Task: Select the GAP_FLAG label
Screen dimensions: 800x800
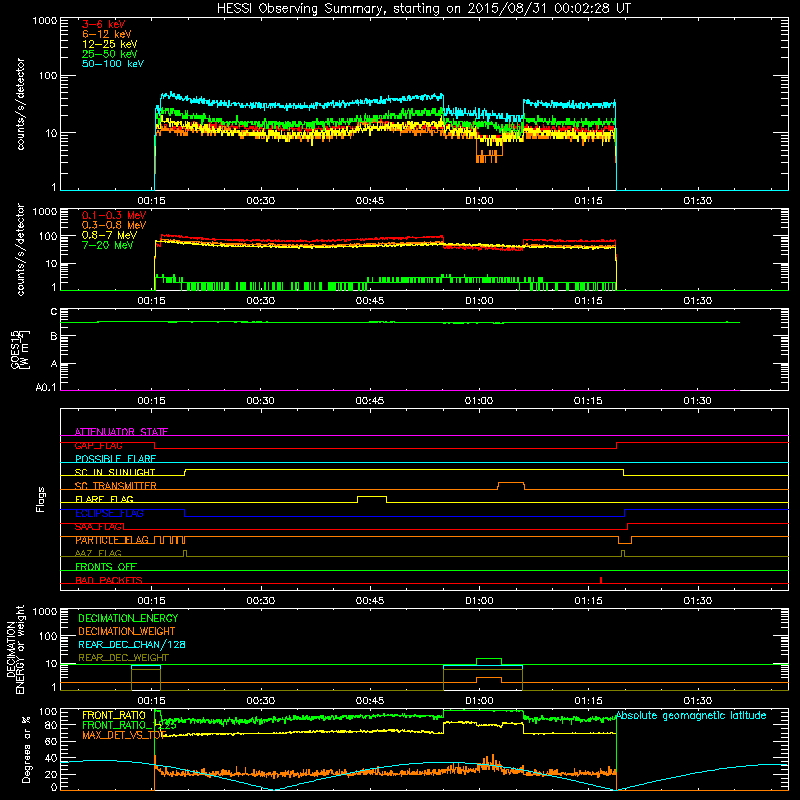Action: click(x=98, y=445)
